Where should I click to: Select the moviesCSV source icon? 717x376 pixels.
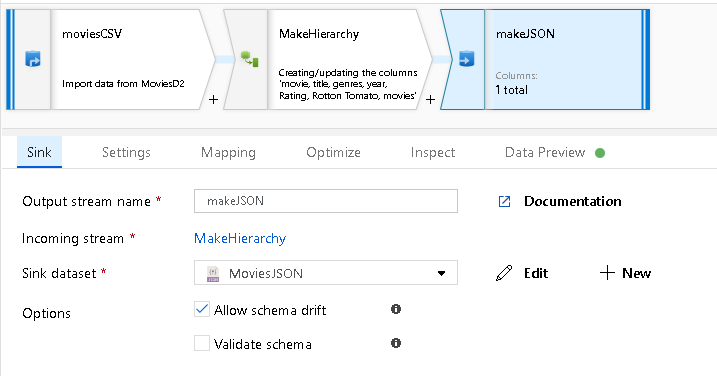(x=32, y=59)
